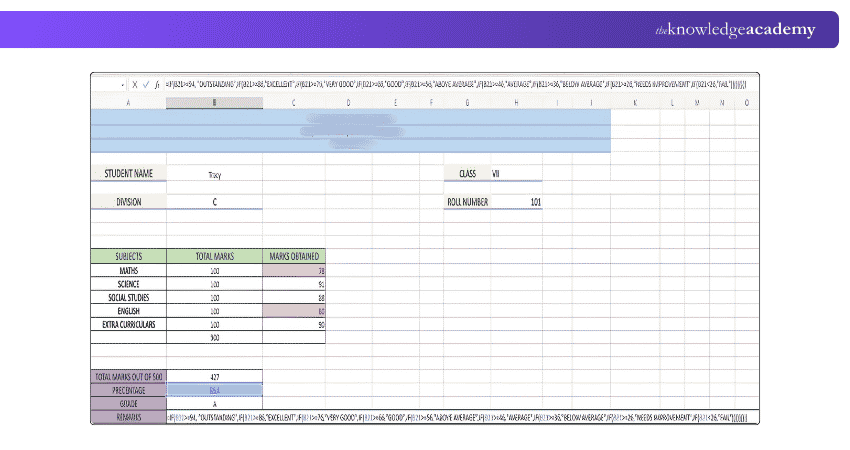850x450 pixels.
Task: Select the 500 total marks sum cell
Action: 215,337
